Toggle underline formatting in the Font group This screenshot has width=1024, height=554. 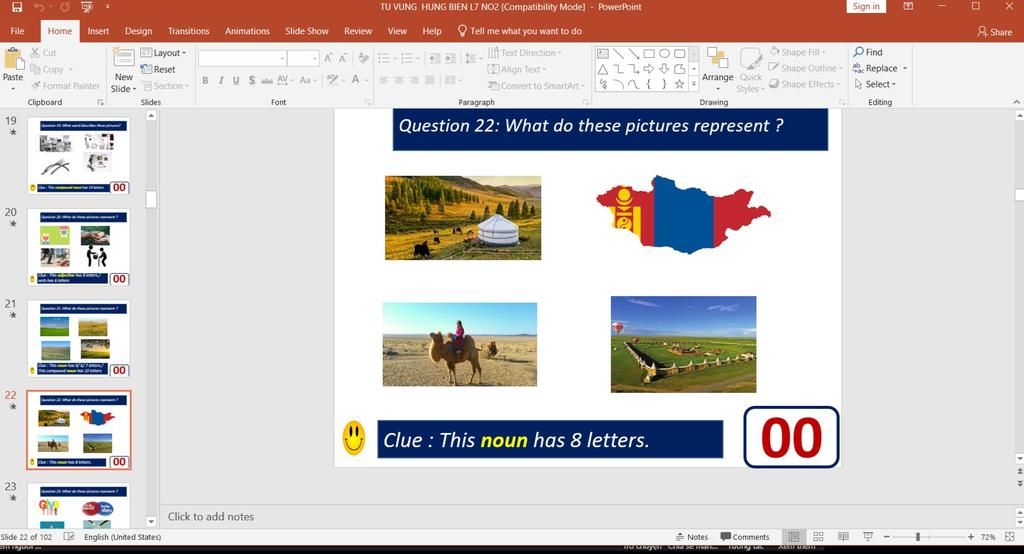pos(236,80)
